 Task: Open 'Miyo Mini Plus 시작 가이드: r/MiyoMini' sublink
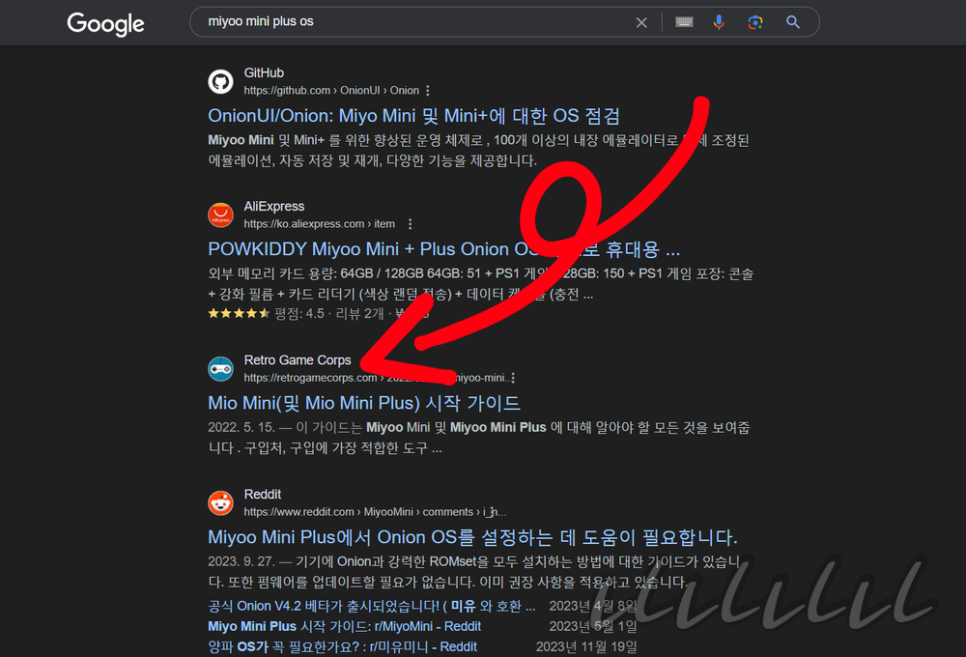tap(344, 626)
